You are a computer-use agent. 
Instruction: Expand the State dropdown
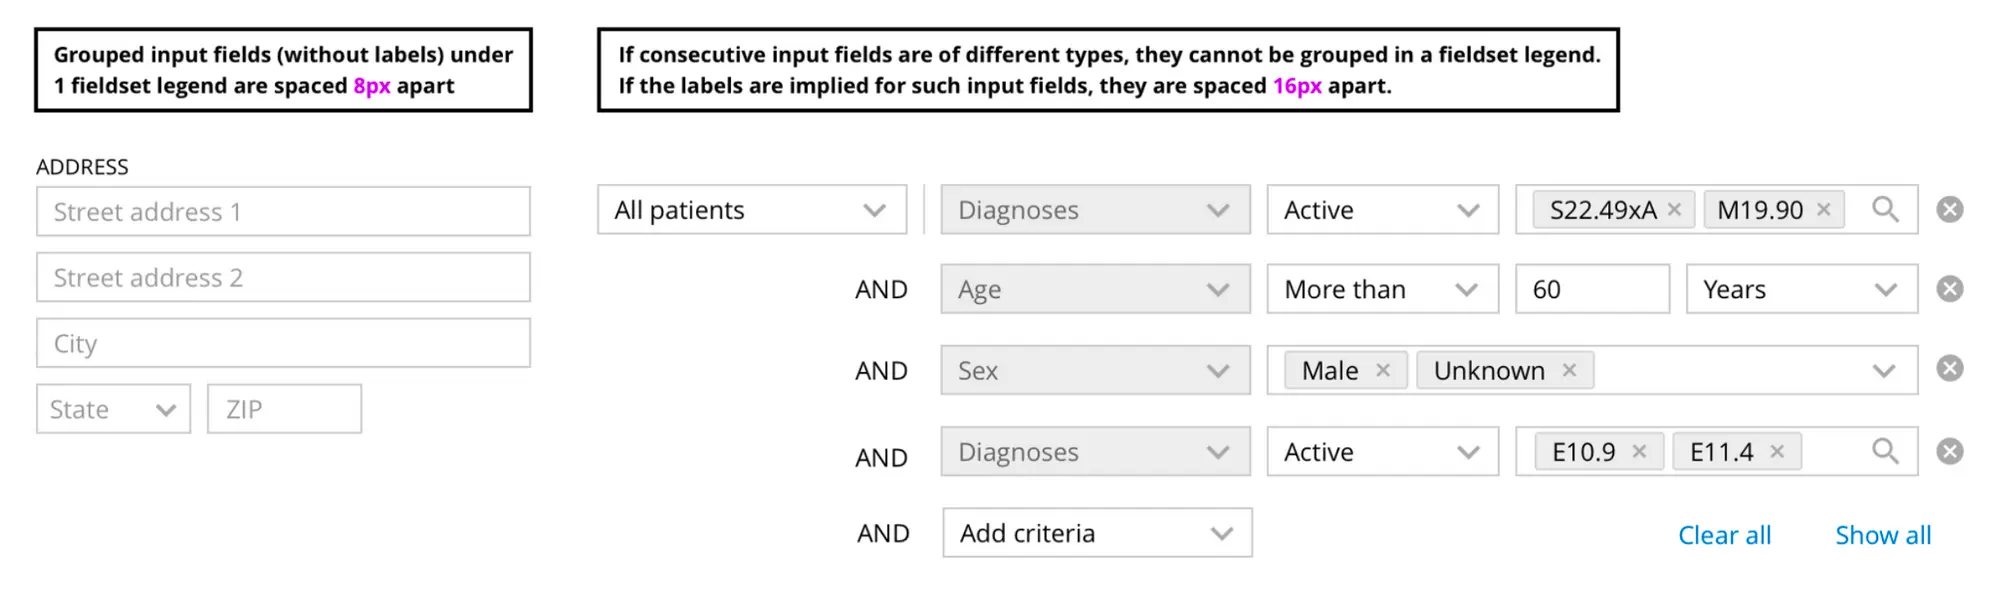point(113,409)
